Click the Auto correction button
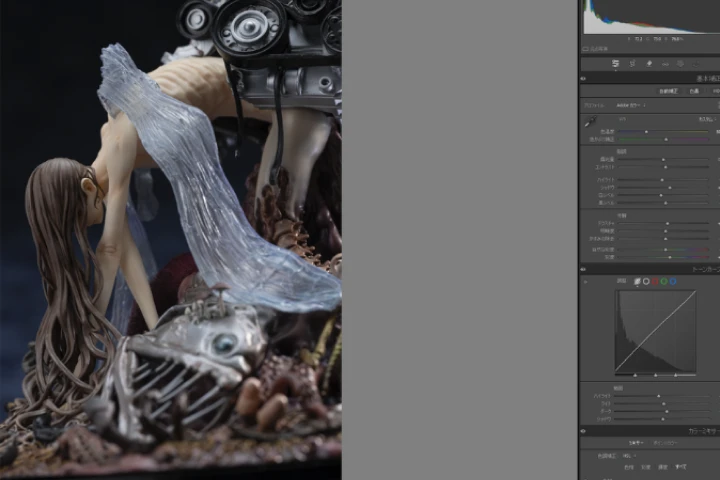 click(x=668, y=91)
